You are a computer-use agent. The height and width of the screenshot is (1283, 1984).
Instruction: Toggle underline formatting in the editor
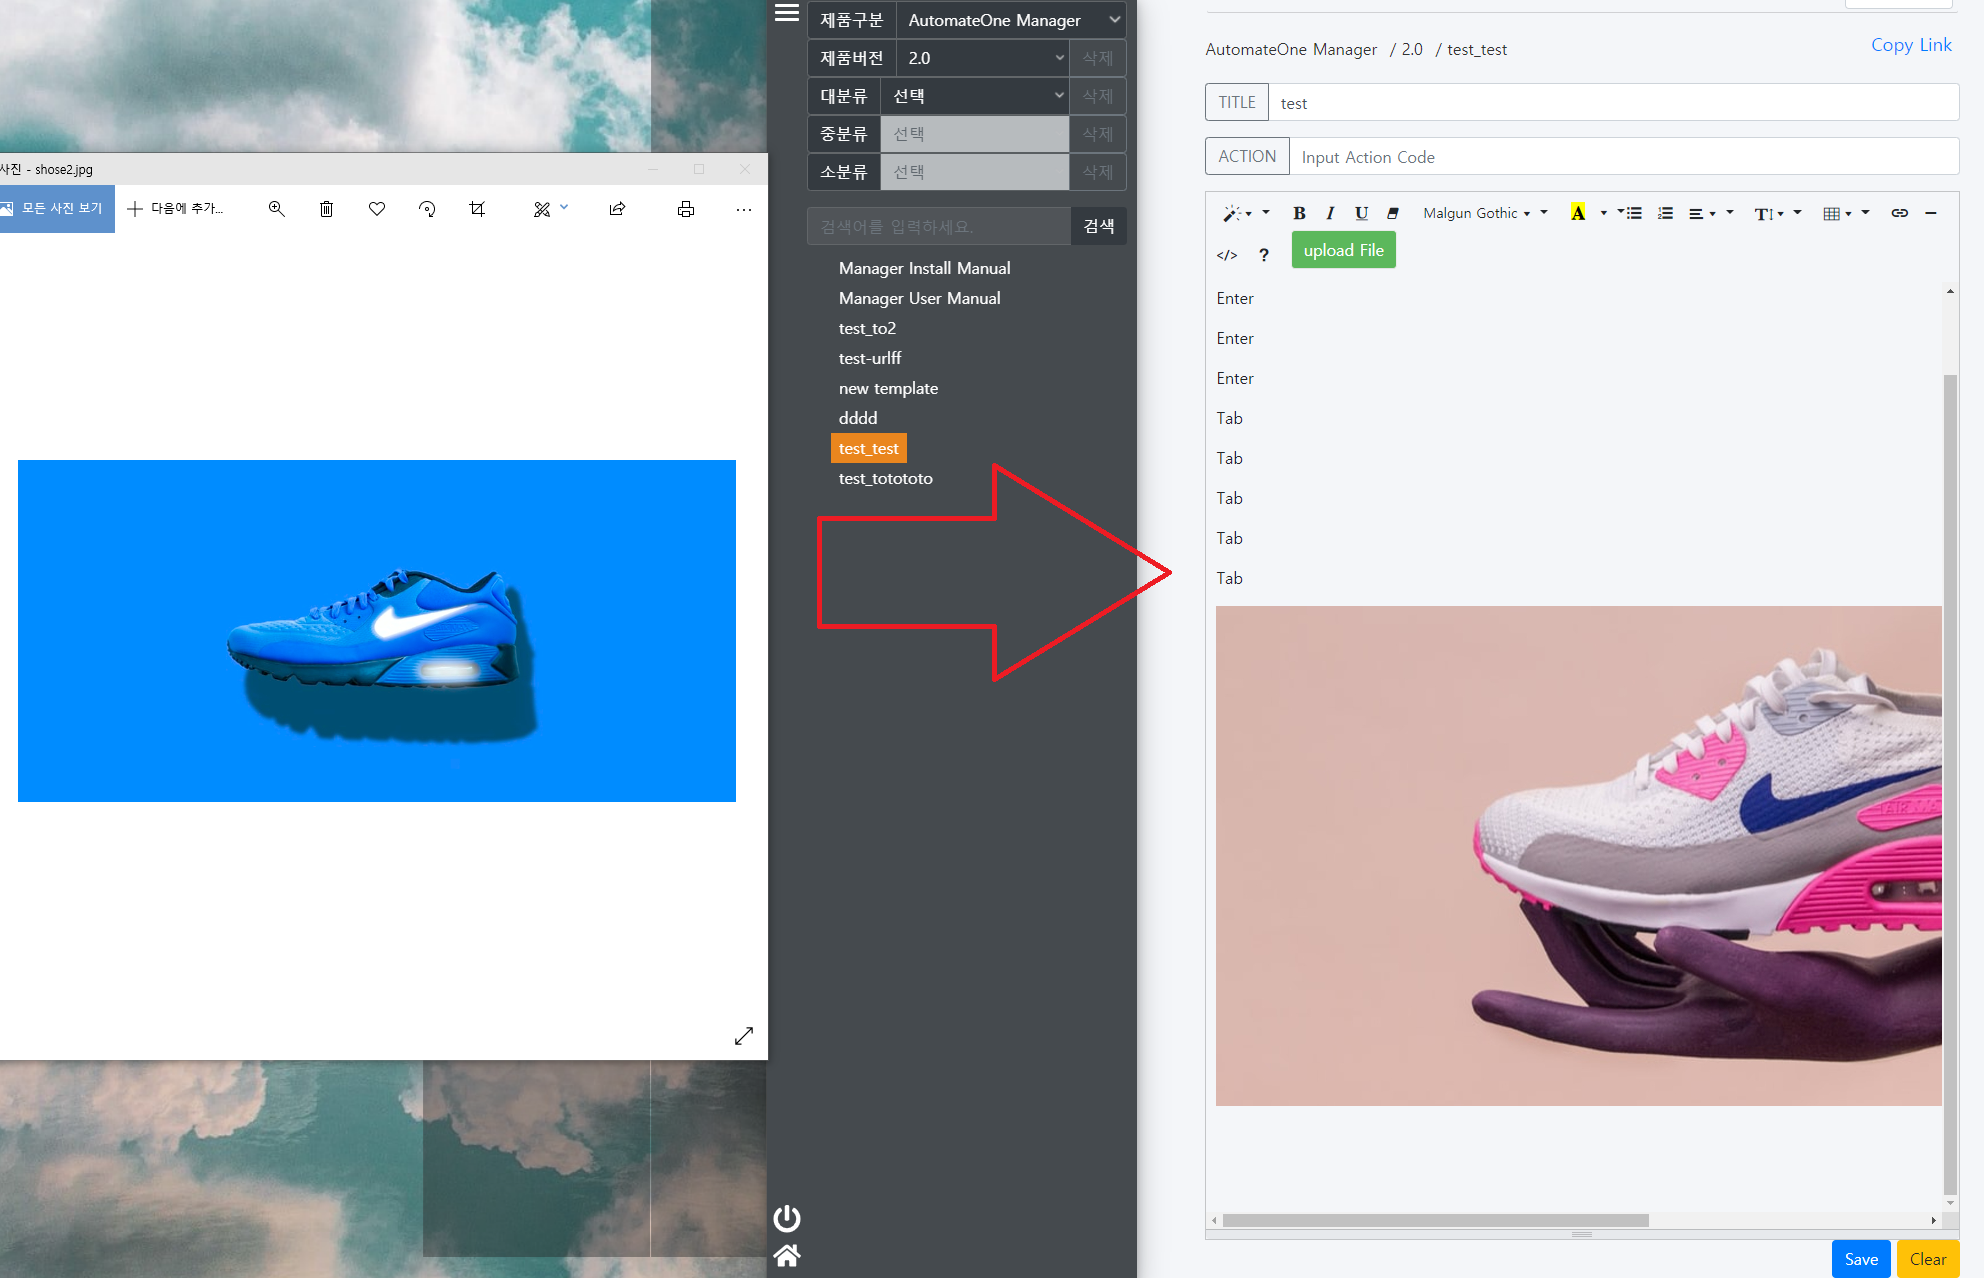1361,213
